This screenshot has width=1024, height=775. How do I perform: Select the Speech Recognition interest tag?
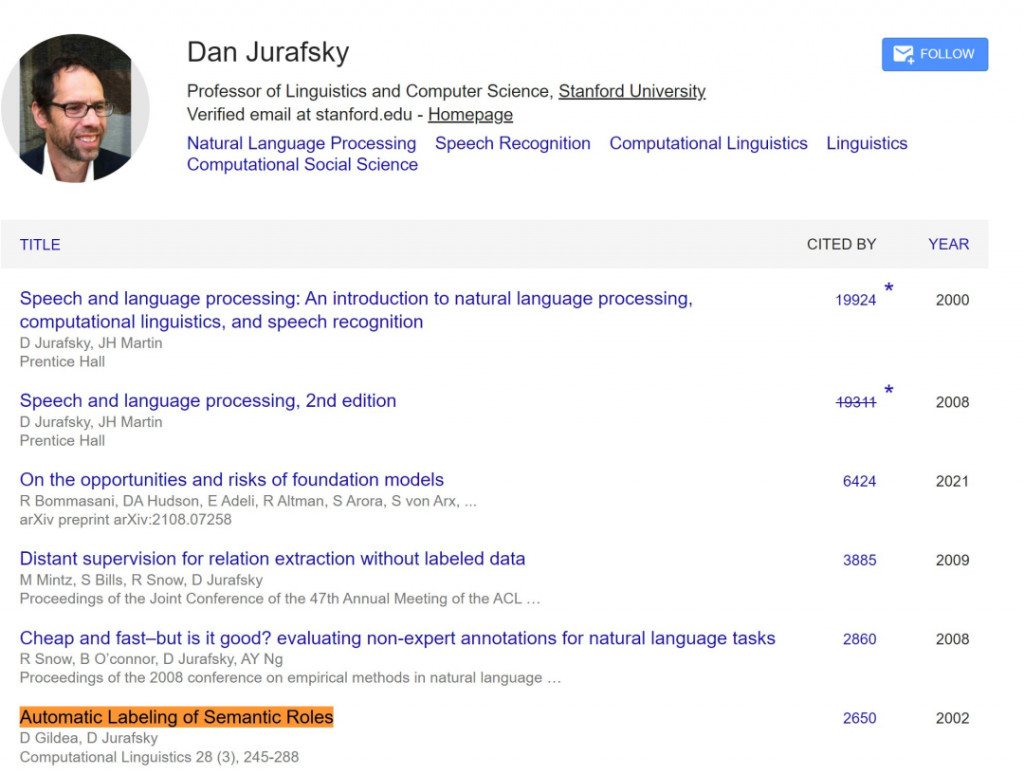point(513,143)
